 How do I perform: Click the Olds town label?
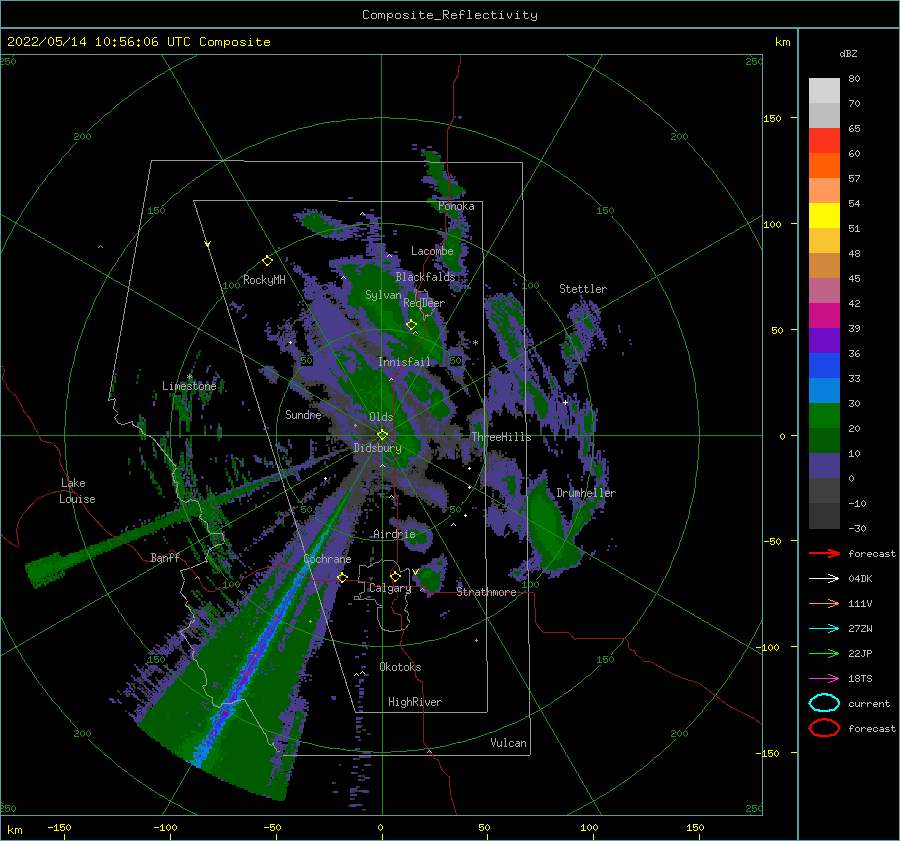[x=381, y=417]
